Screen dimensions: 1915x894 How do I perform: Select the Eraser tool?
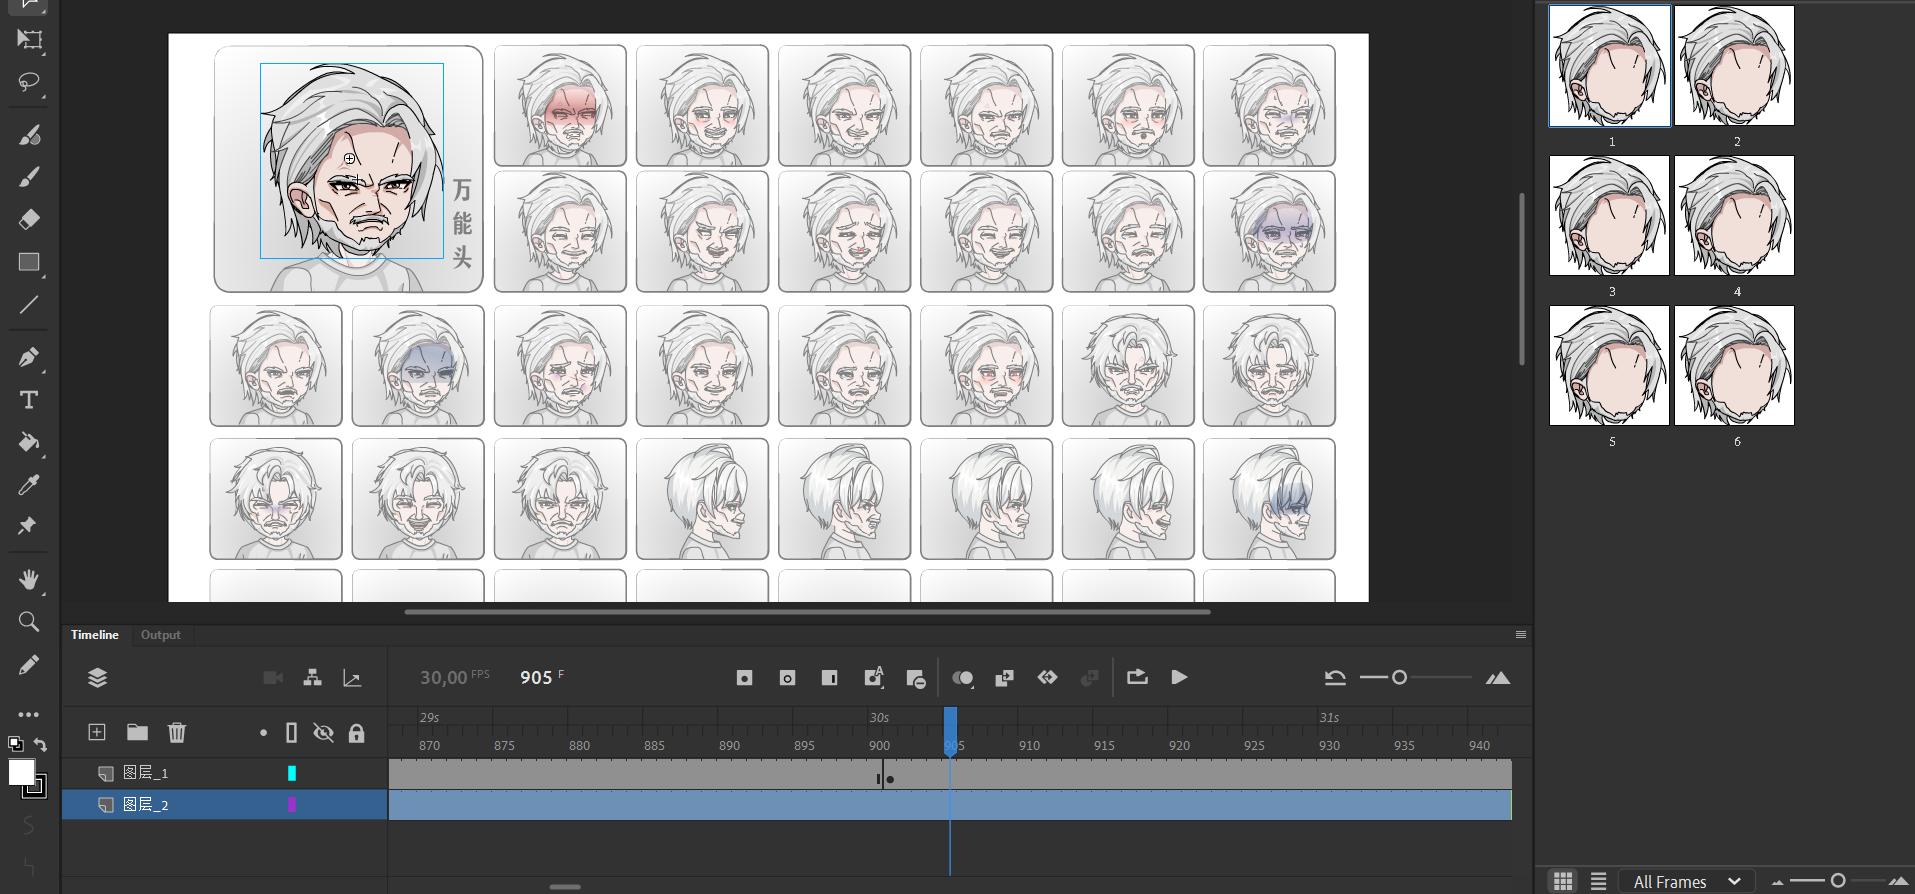pyautogui.click(x=29, y=219)
